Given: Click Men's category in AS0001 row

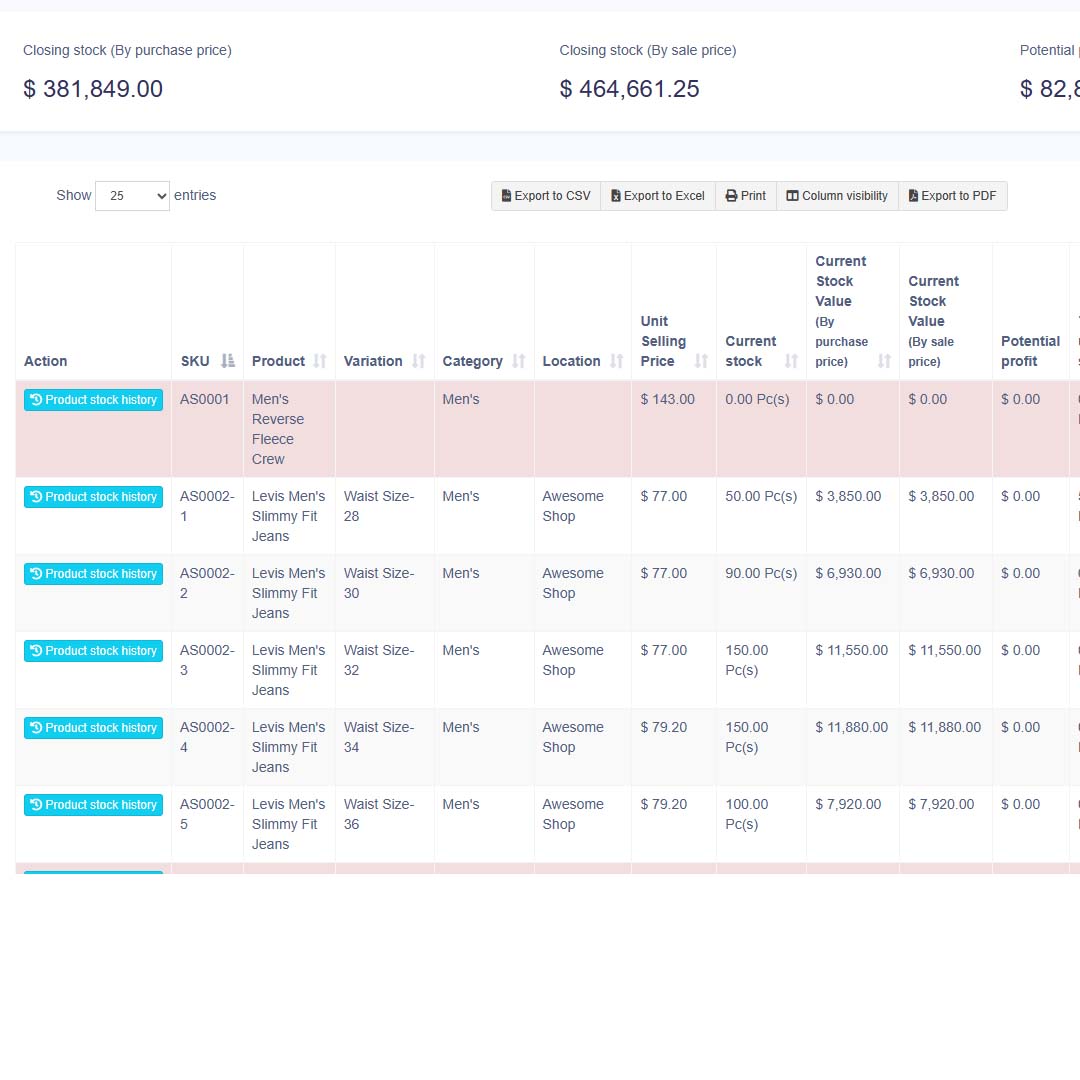Looking at the screenshot, I should (x=461, y=399).
